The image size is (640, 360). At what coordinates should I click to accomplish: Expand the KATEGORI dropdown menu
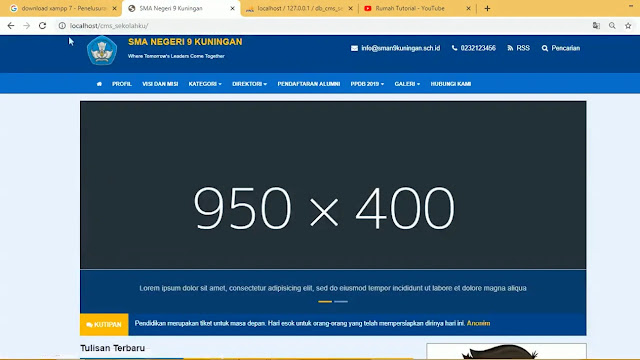[205, 84]
